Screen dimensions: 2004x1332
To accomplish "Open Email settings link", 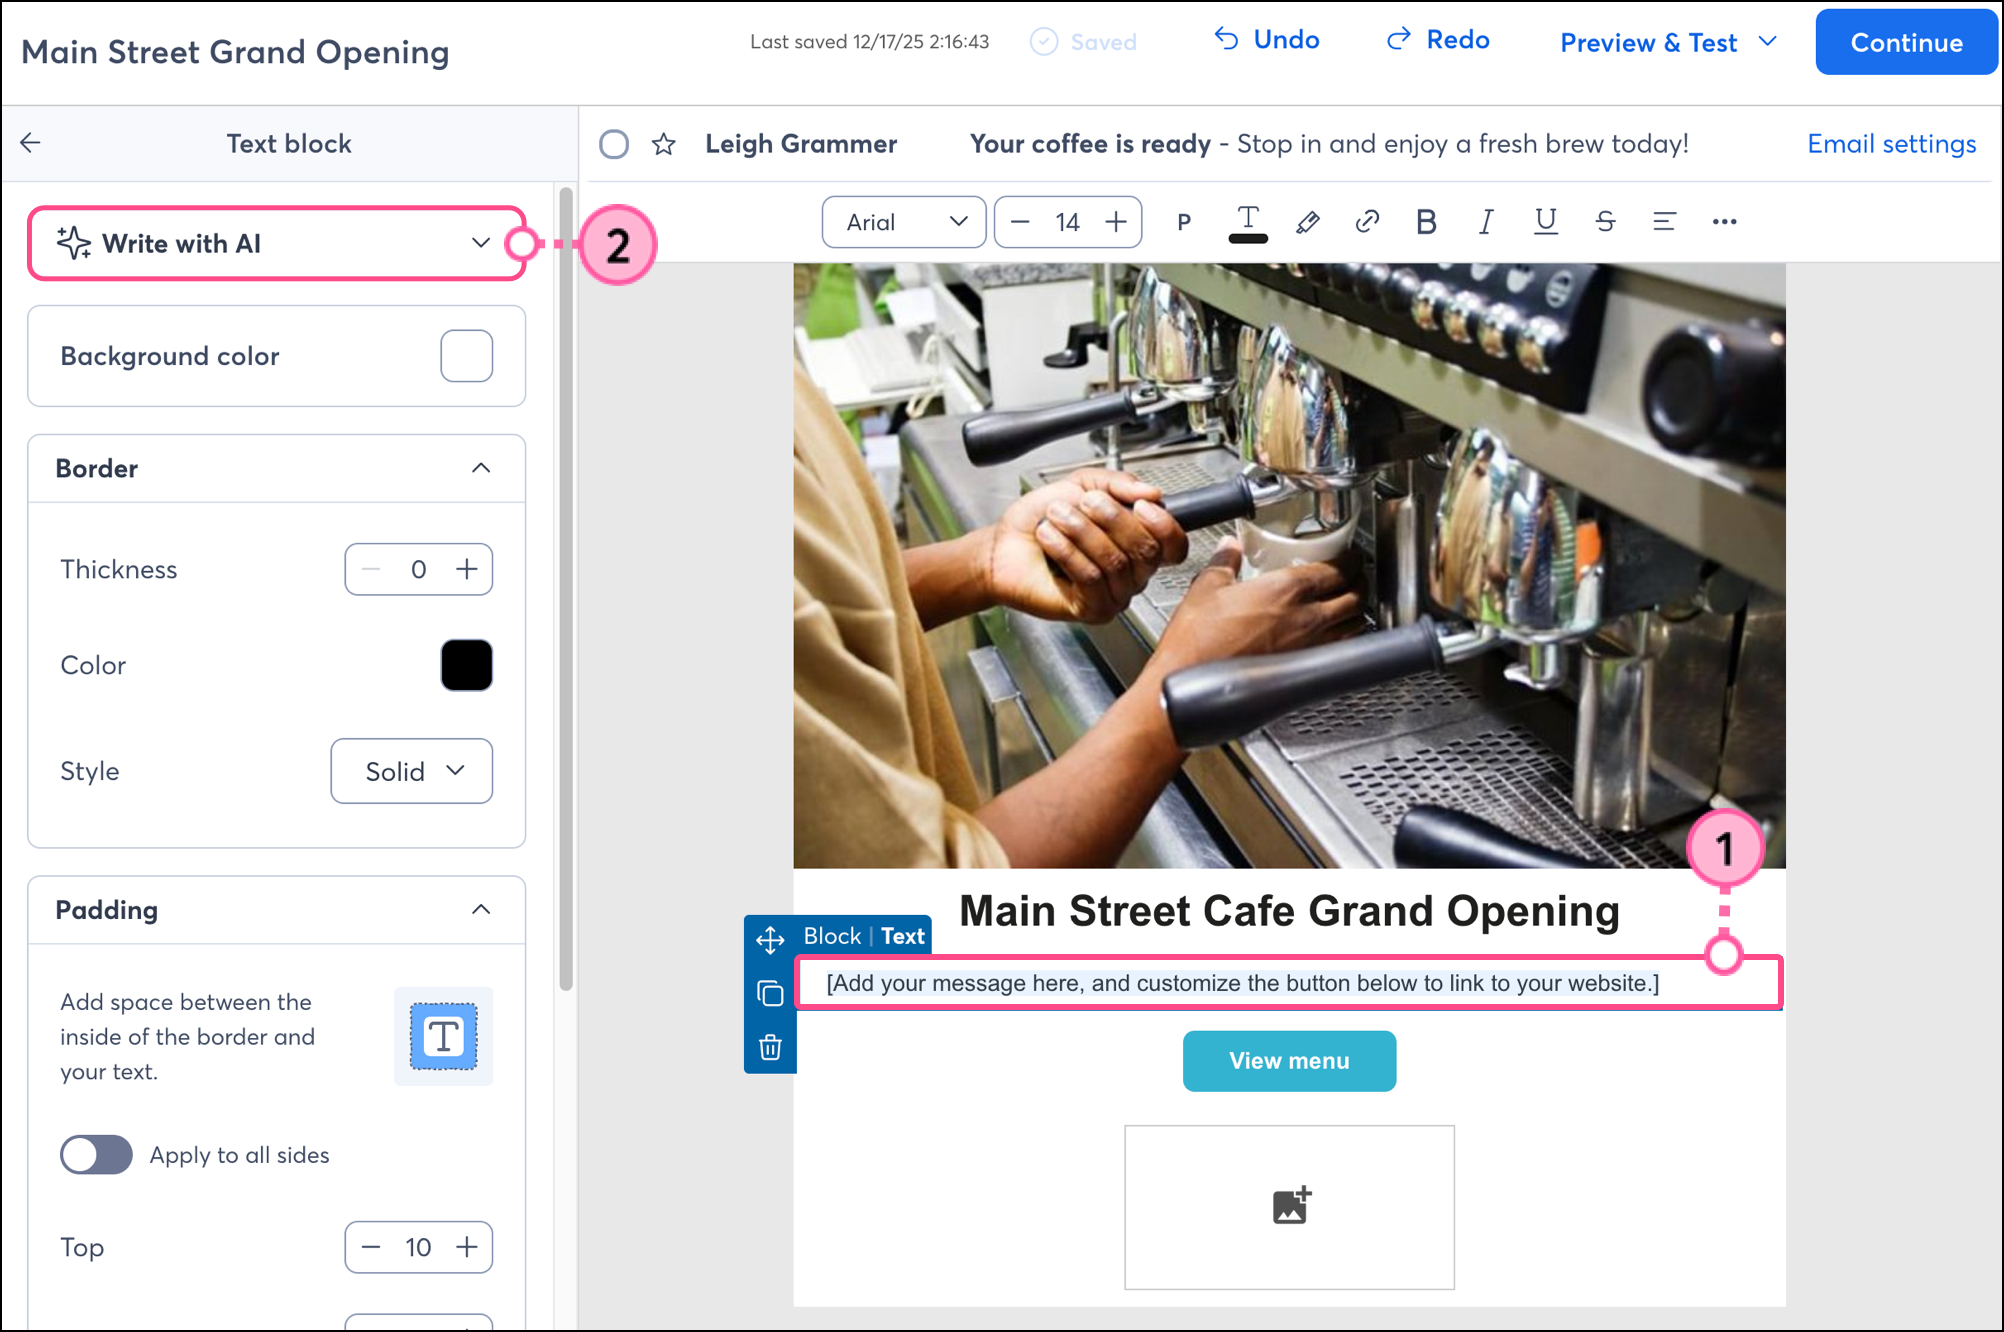I will click(x=1891, y=144).
